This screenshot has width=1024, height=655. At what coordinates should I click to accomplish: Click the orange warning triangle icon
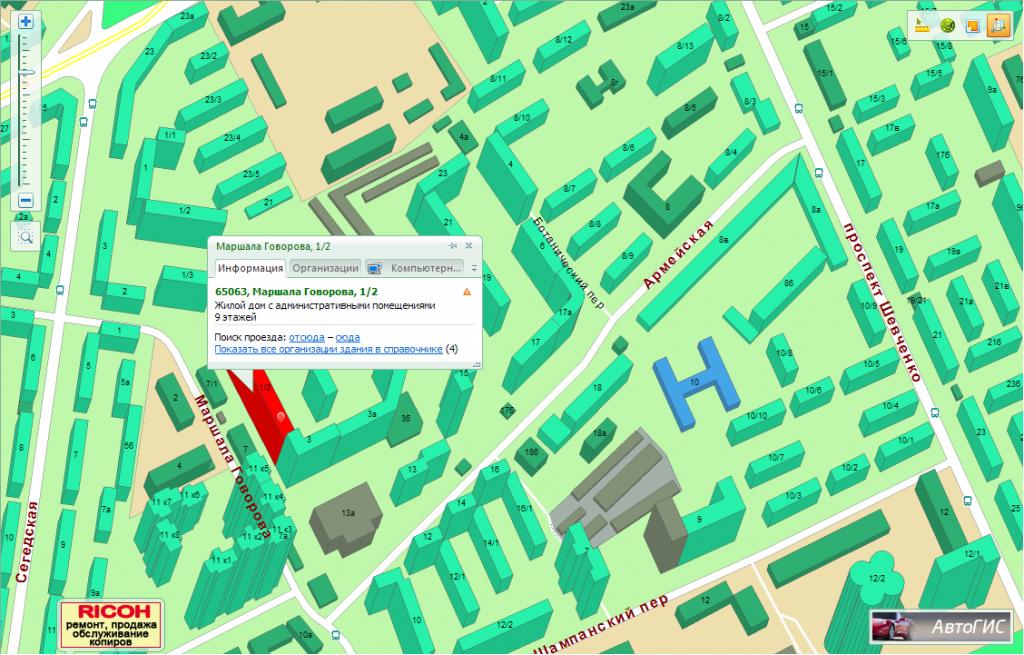pyautogui.click(x=466, y=292)
